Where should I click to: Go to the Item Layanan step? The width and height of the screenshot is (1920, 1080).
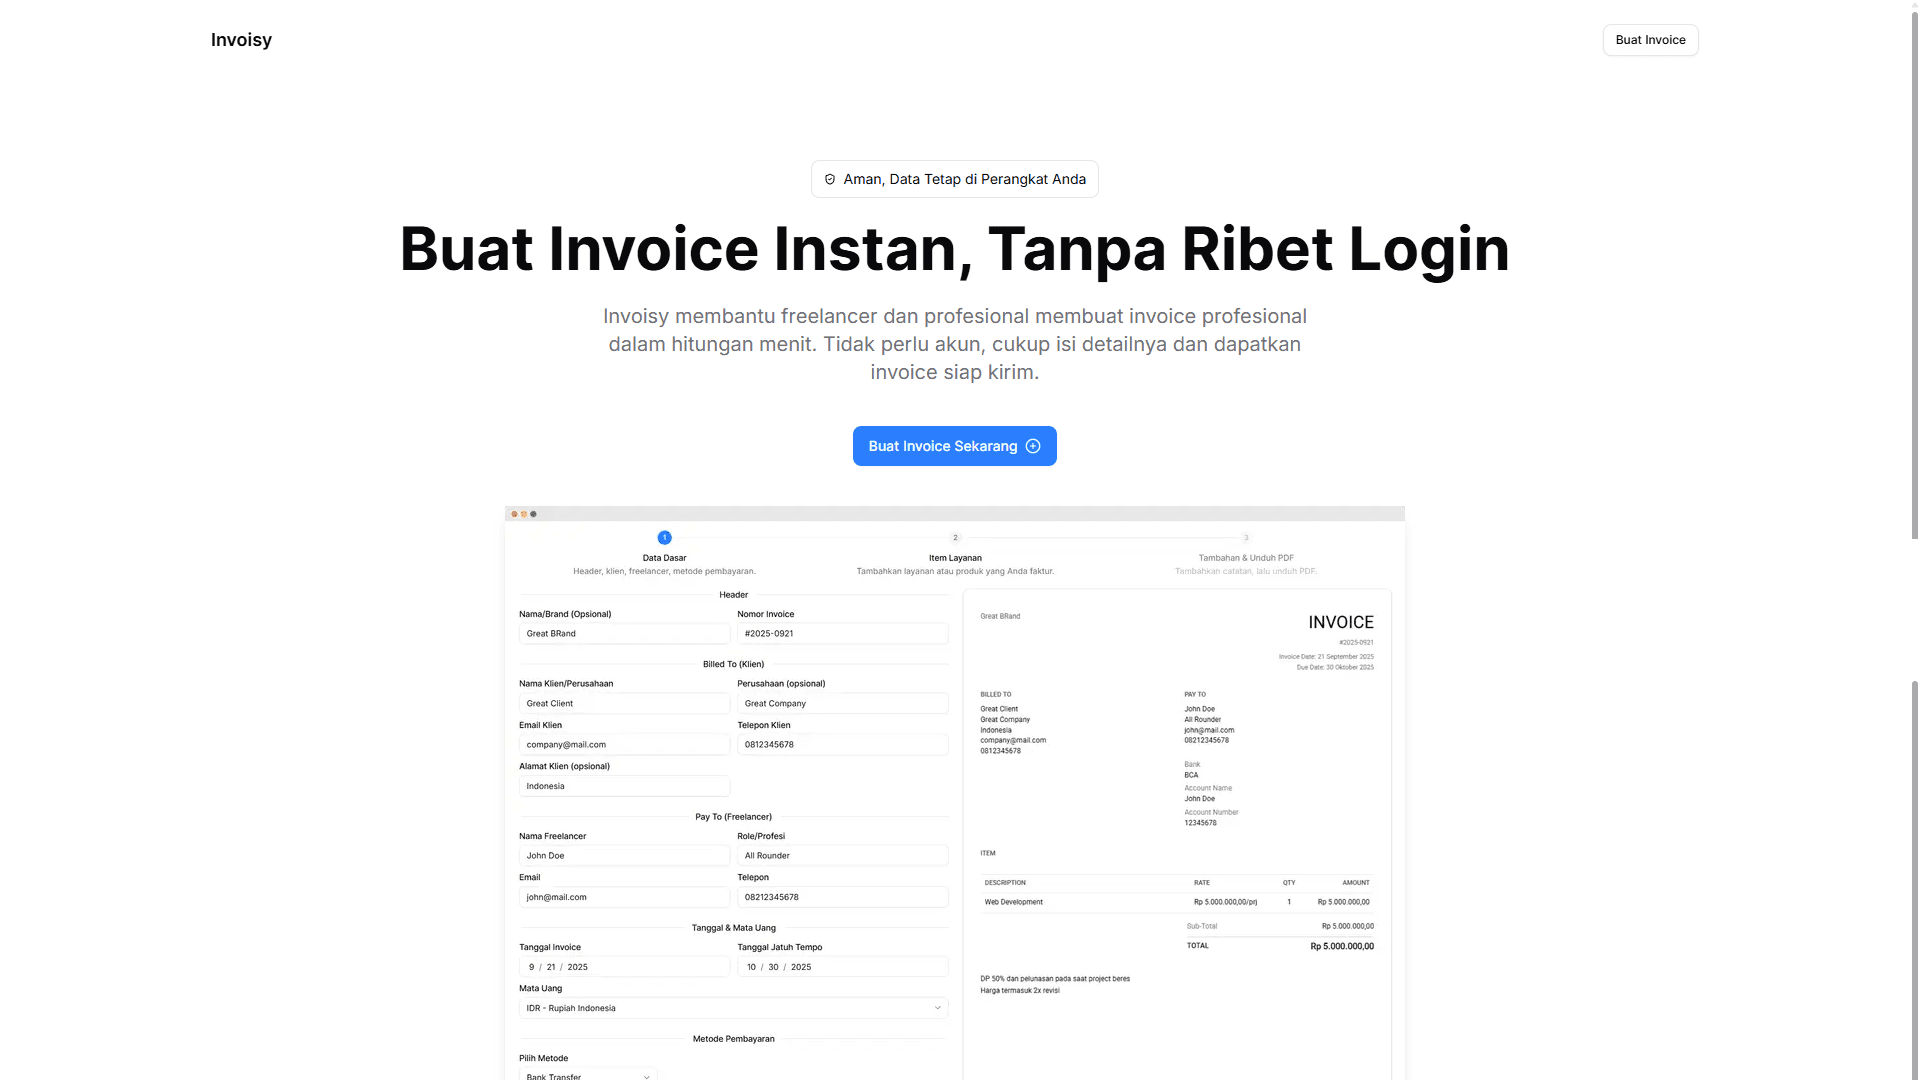pos(955,558)
